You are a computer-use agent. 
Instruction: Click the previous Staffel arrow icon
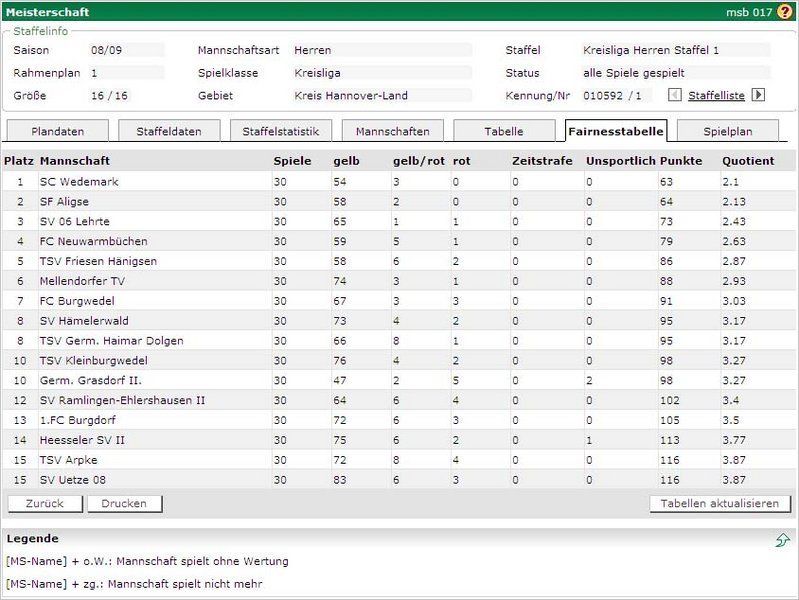[675, 95]
